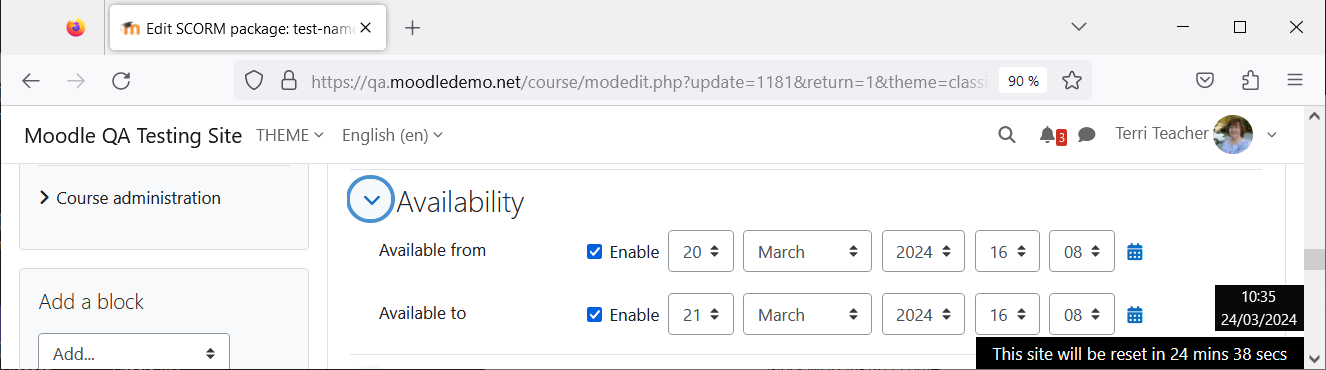Bookmark this page with star icon

click(x=1072, y=81)
